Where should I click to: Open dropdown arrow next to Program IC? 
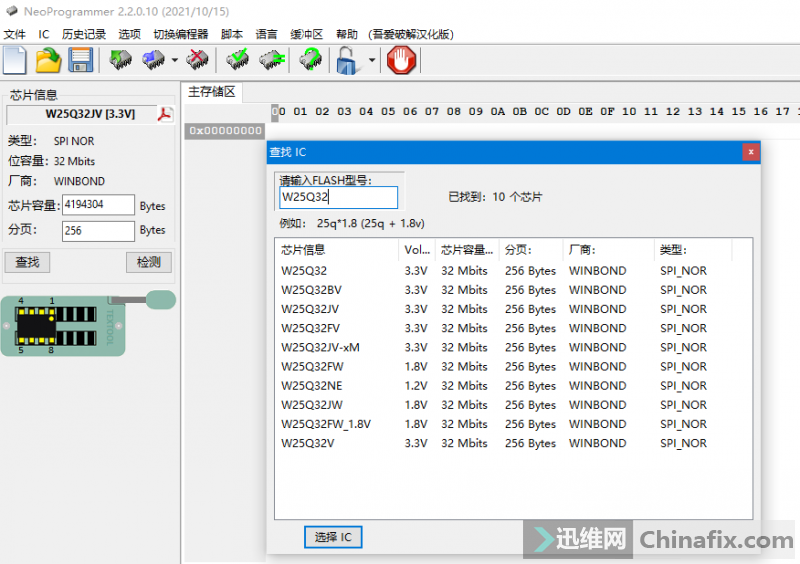point(174,60)
